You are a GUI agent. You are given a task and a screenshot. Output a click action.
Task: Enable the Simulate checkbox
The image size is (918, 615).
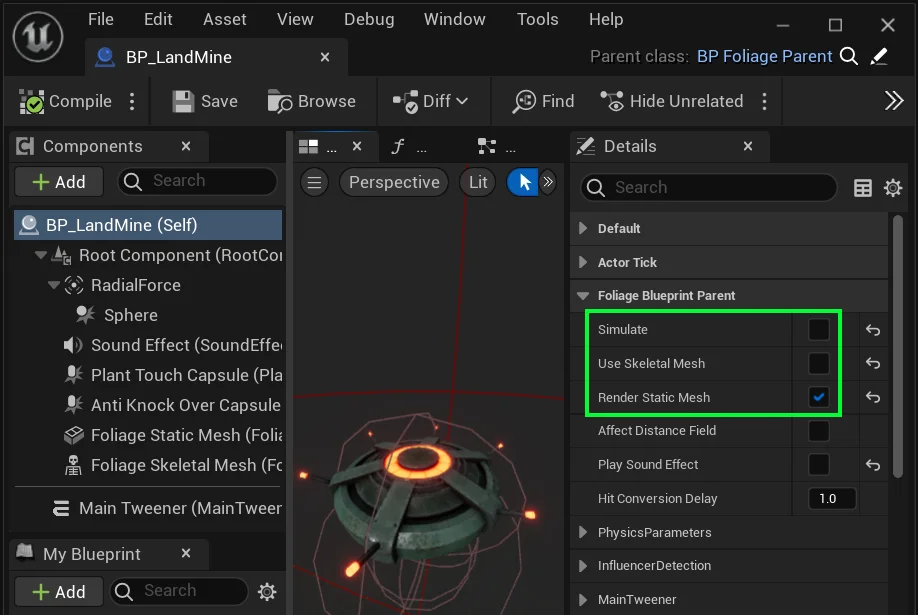tap(818, 330)
